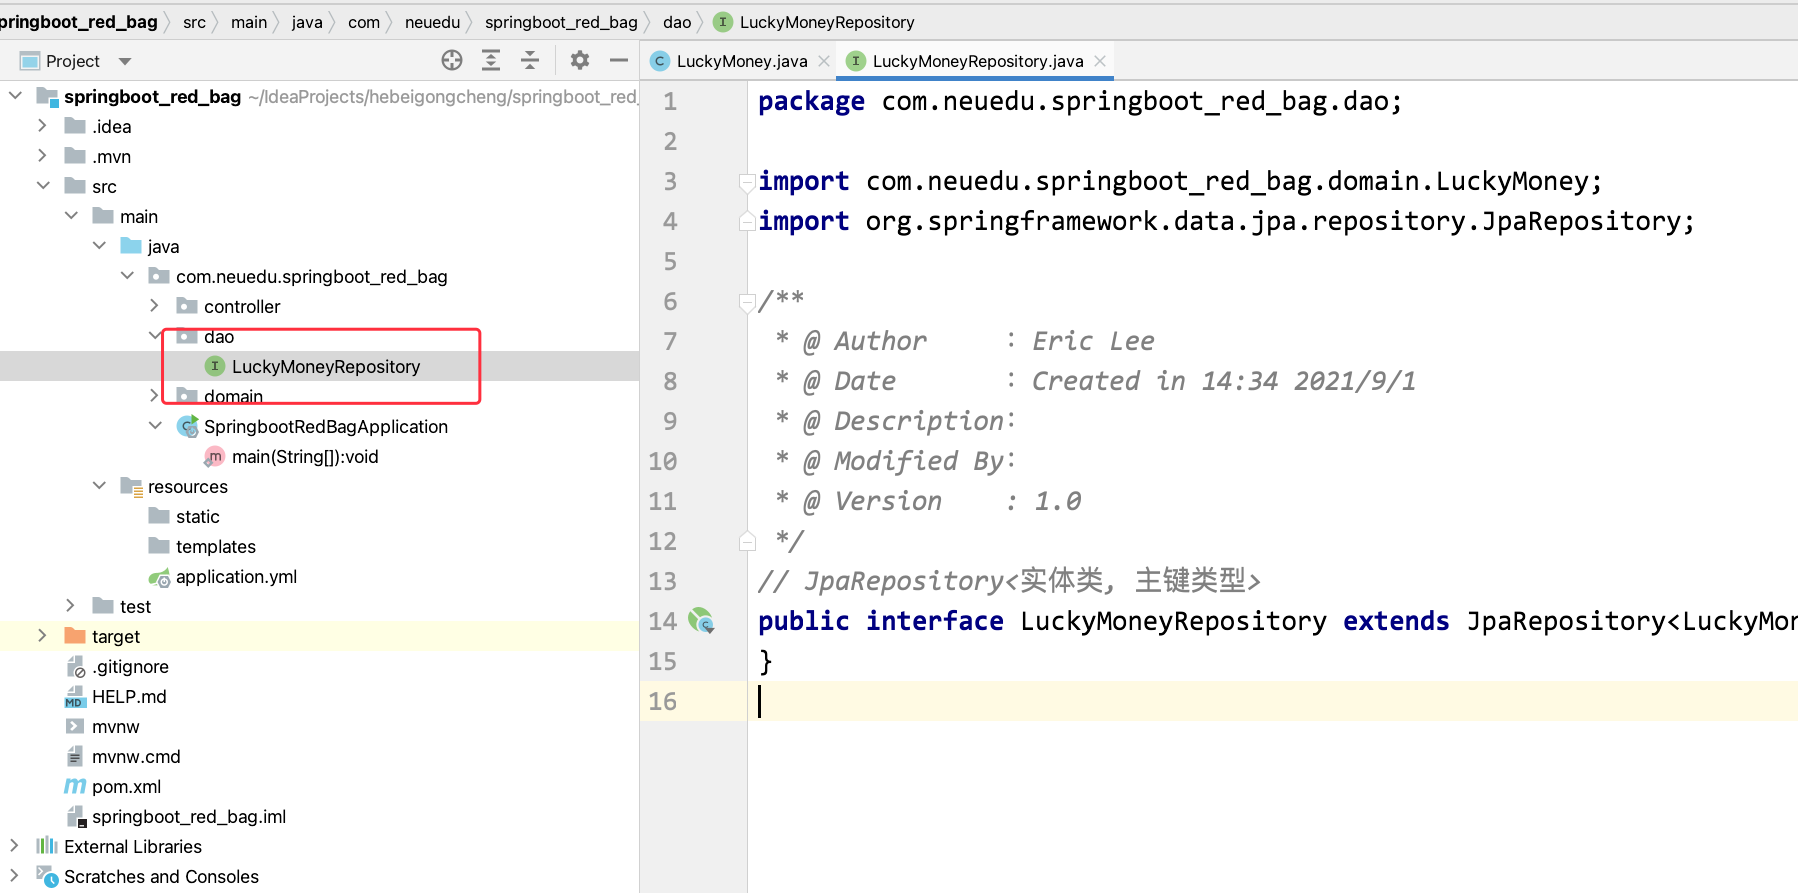This screenshot has height=893, width=1798.
Task: Hide the Project panel with minus icon
Action: [x=619, y=61]
